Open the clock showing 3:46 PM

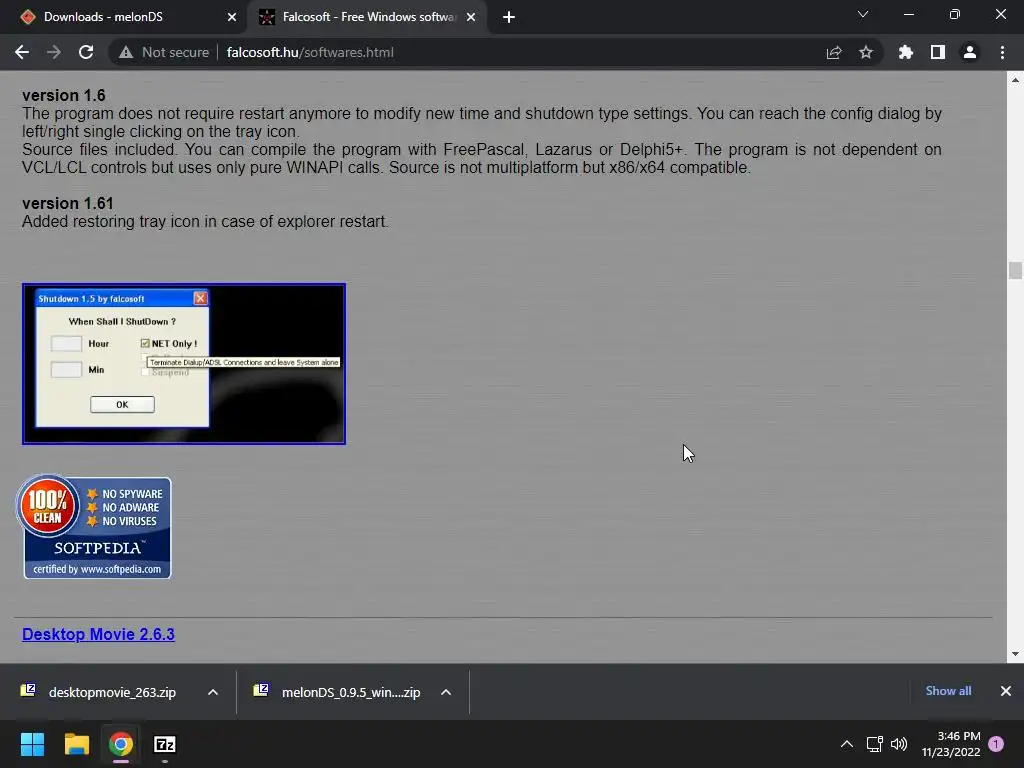pos(951,744)
